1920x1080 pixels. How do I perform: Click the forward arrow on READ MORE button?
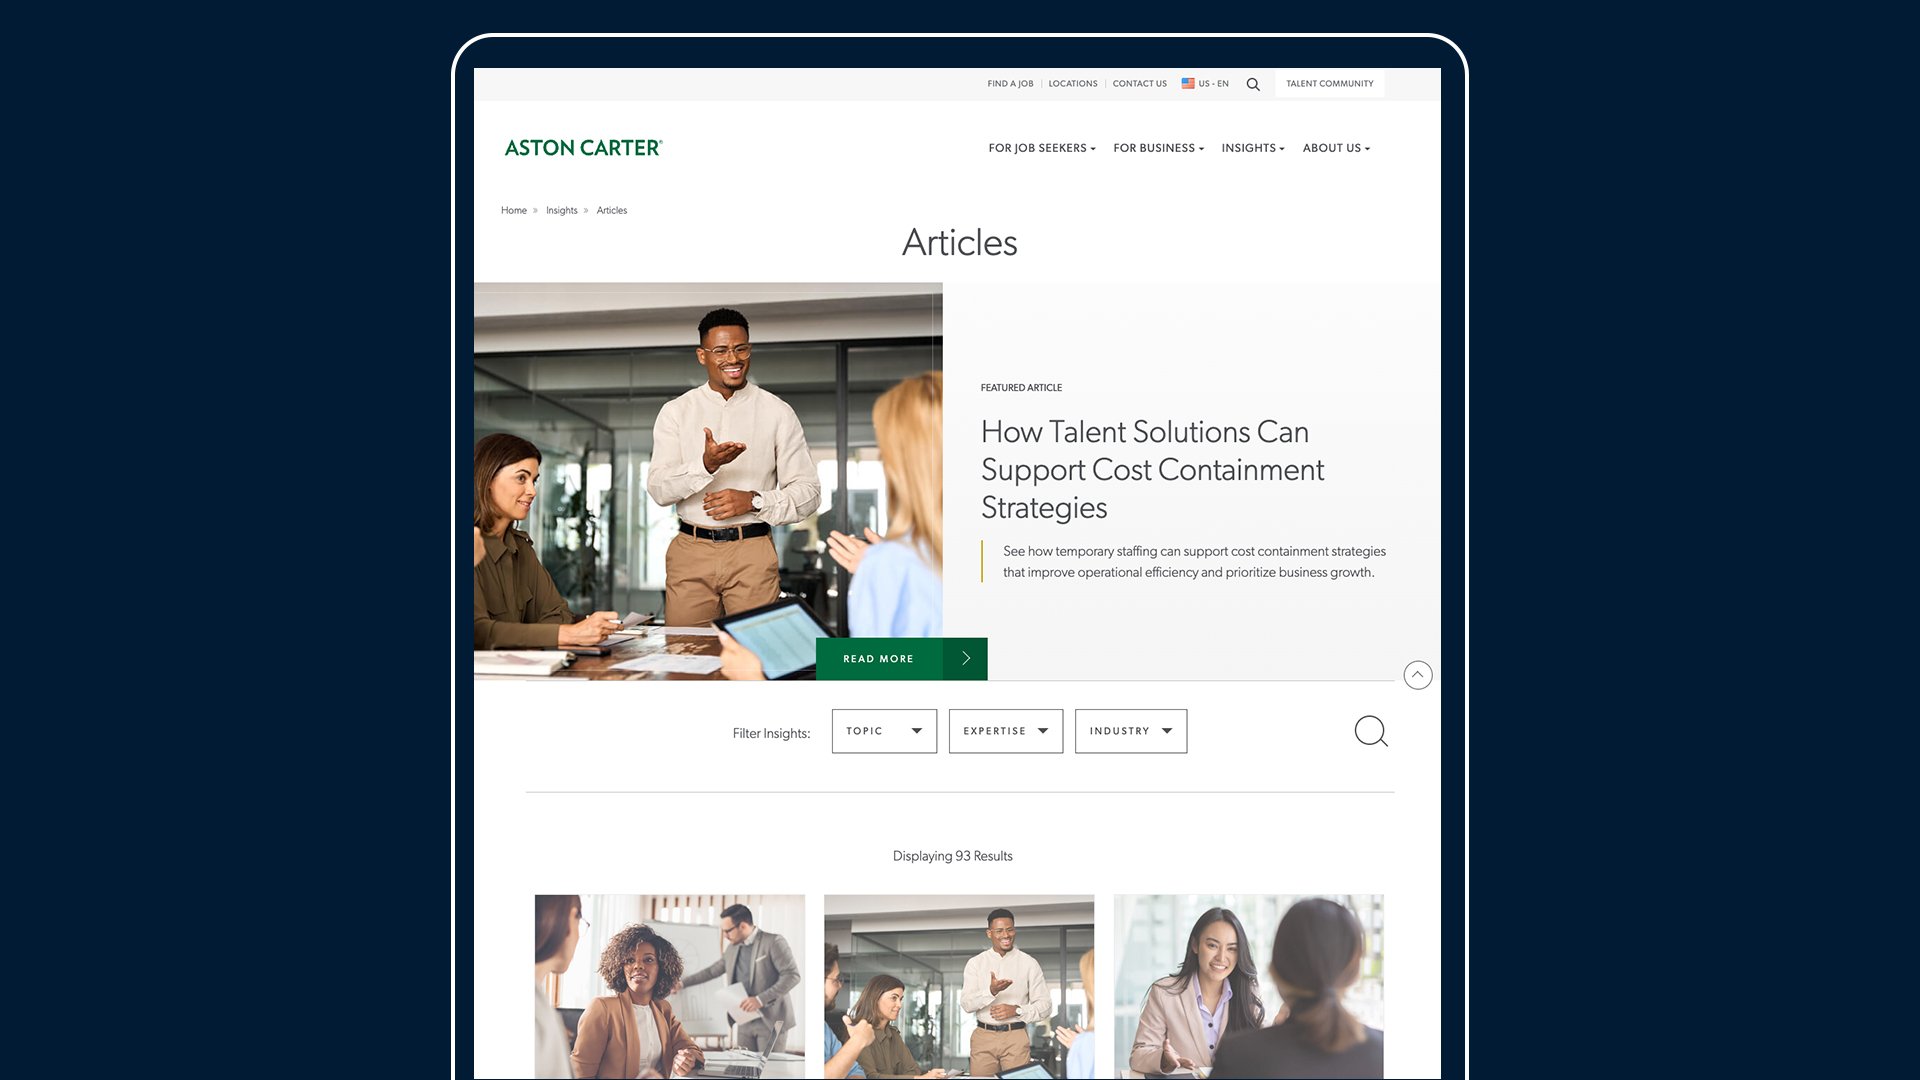tap(965, 658)
